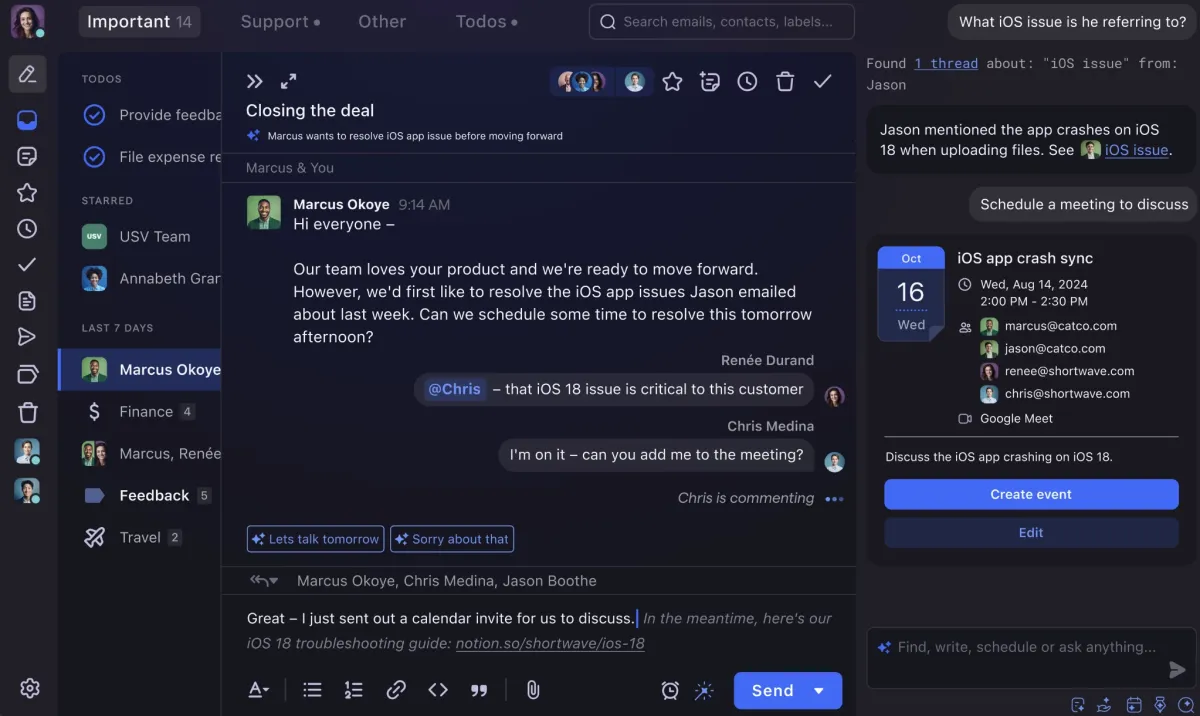Viewport: 1200px width, 716px height.
Task: Insert block quote in reply
Action: click(479, 690)
